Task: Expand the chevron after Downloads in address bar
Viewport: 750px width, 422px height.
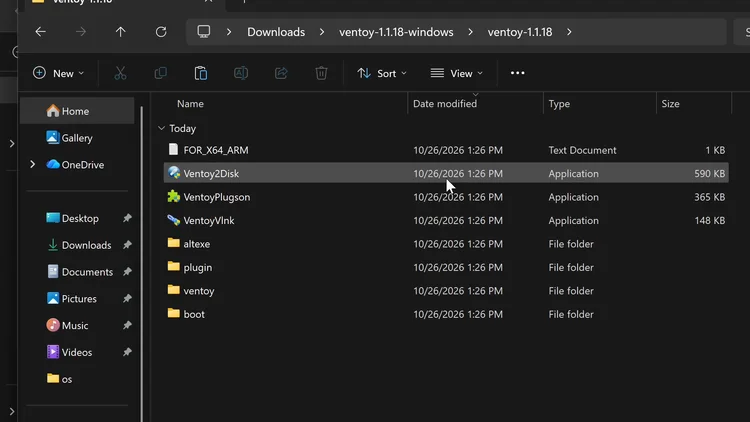Action: pyautogui.click(x=322, y=32)
